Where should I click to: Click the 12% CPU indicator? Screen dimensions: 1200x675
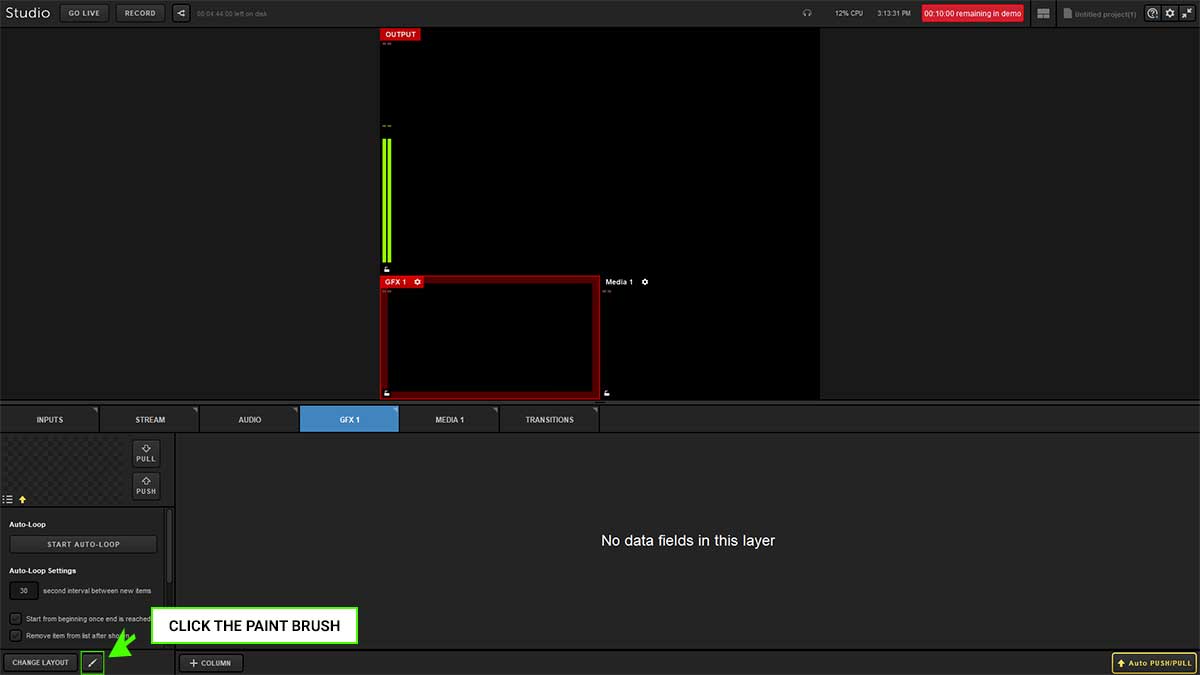(x=849, y=14)
